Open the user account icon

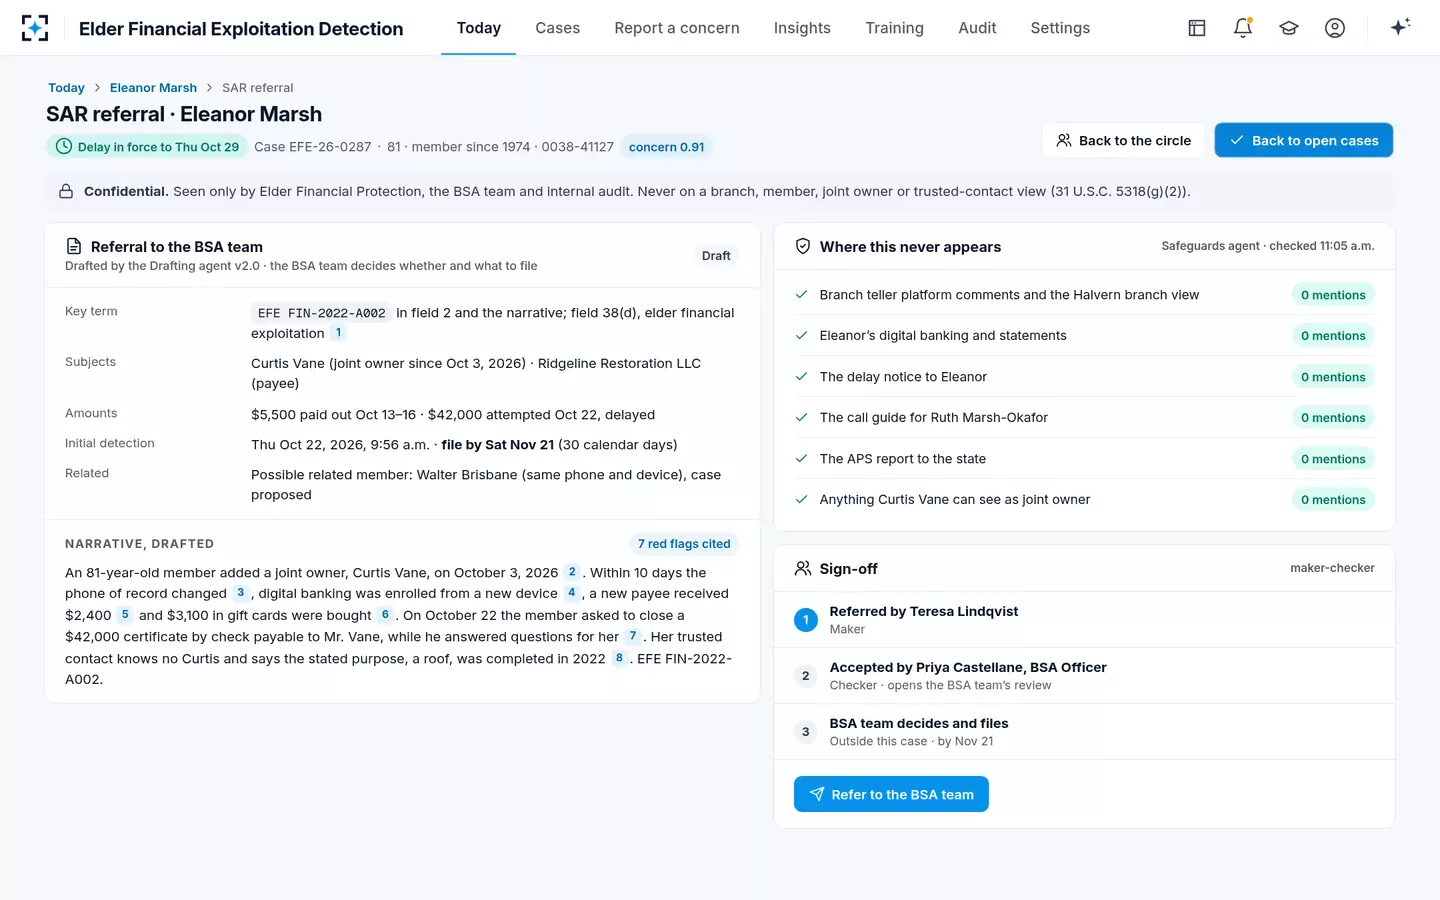(x=1335, y=28)
